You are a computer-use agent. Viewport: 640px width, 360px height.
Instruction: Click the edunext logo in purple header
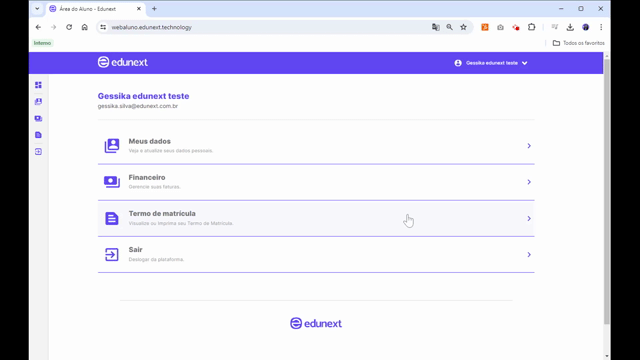click(x=123, y=62)
